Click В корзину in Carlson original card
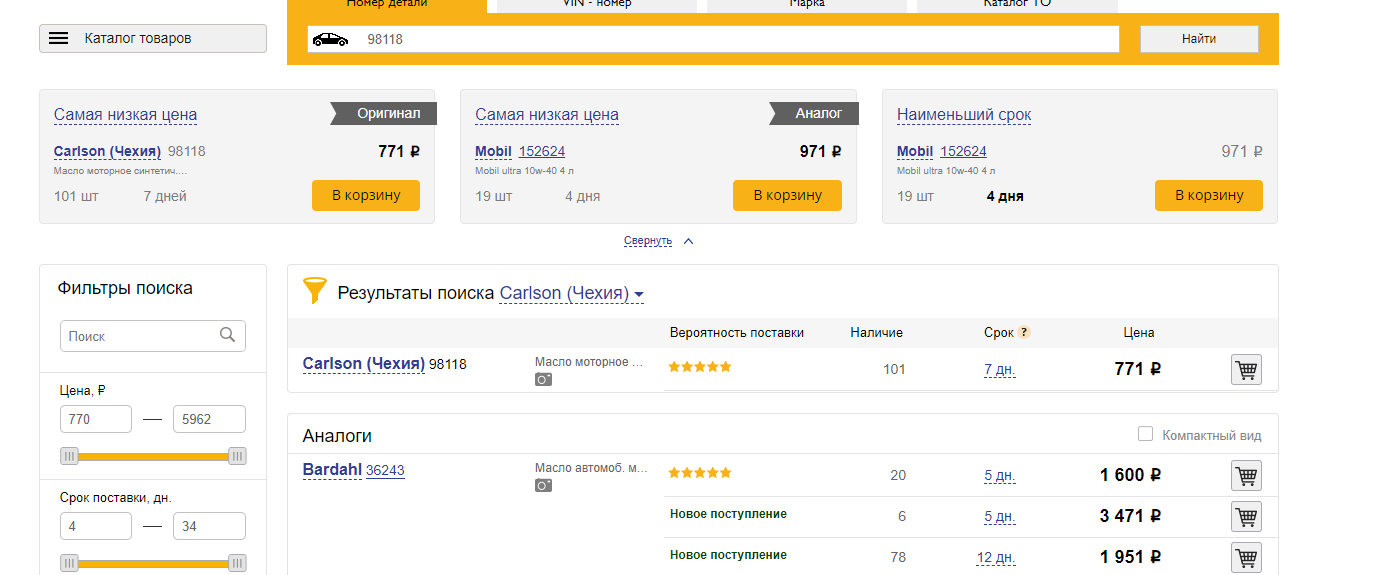The height and width of the screenshot is (575, 1384). [366, 195]
